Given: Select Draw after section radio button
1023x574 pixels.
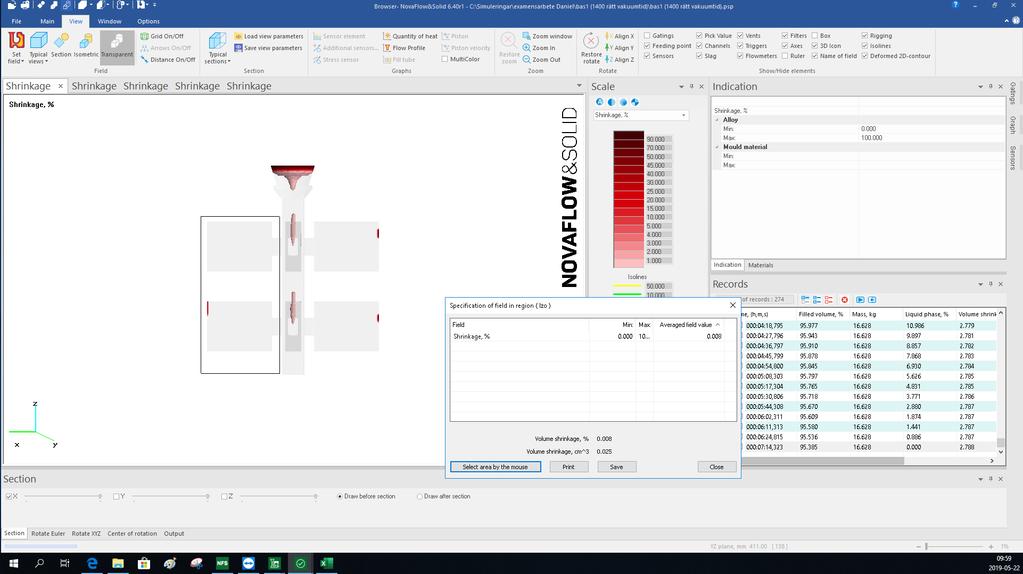Looking at the screenshot, I should point(420,496).
